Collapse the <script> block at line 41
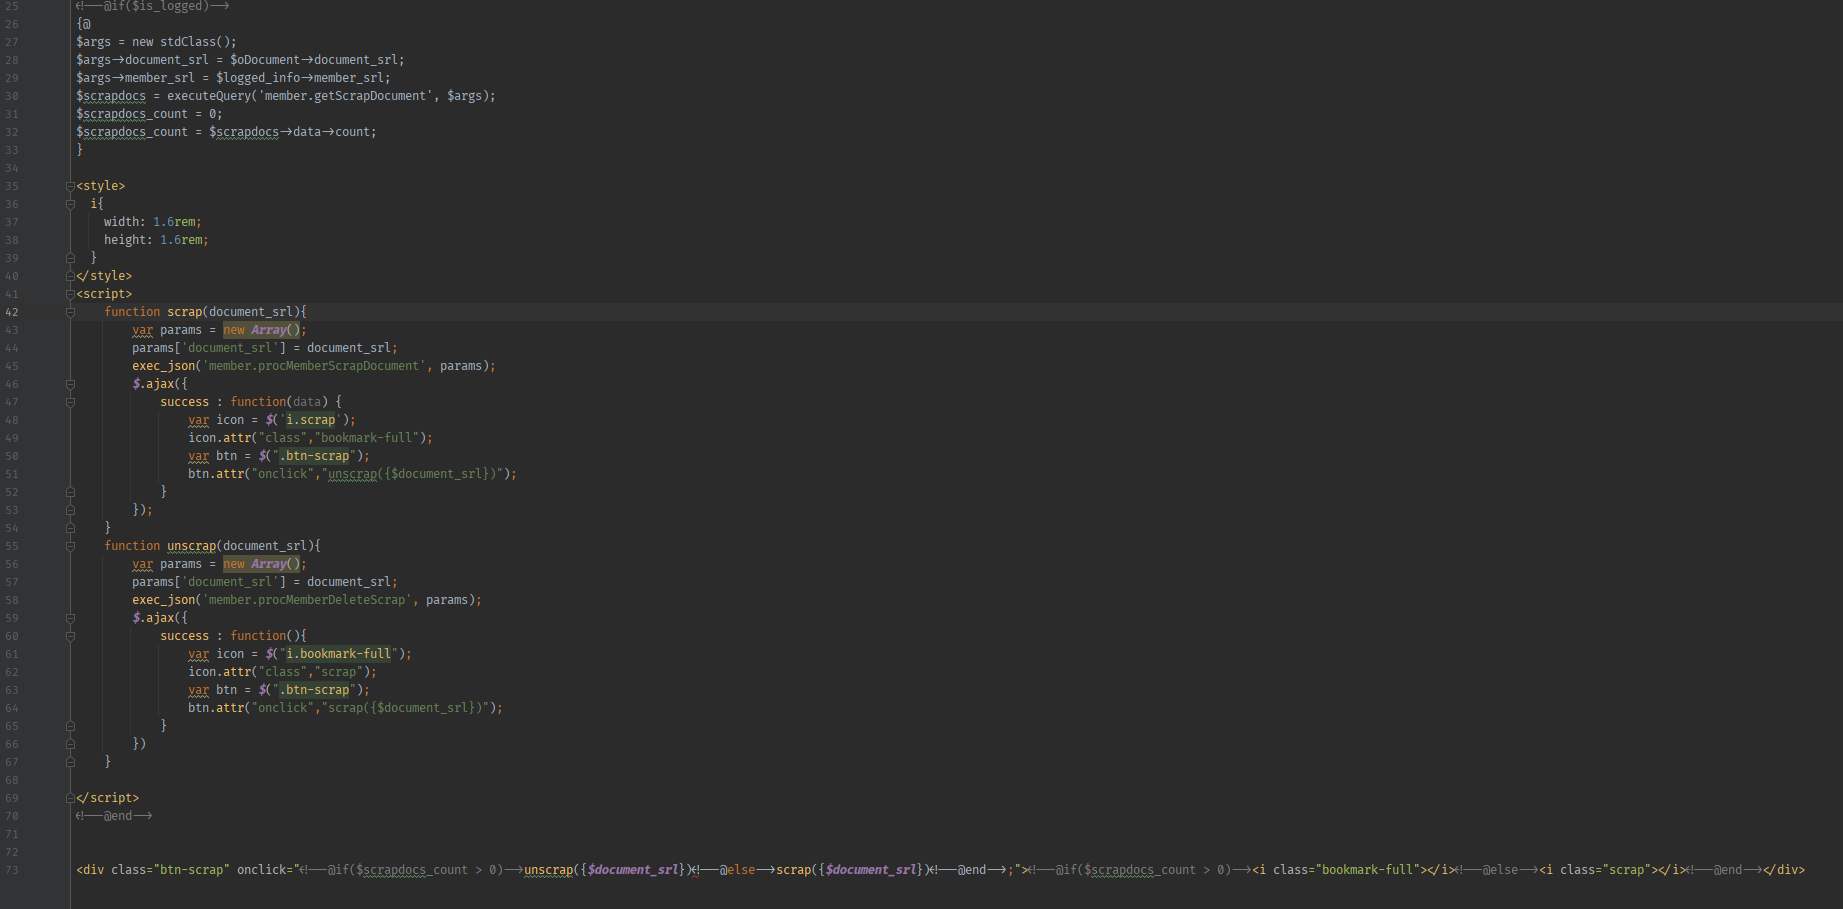This screenshot has height=909, width=1843. [70, 294]
